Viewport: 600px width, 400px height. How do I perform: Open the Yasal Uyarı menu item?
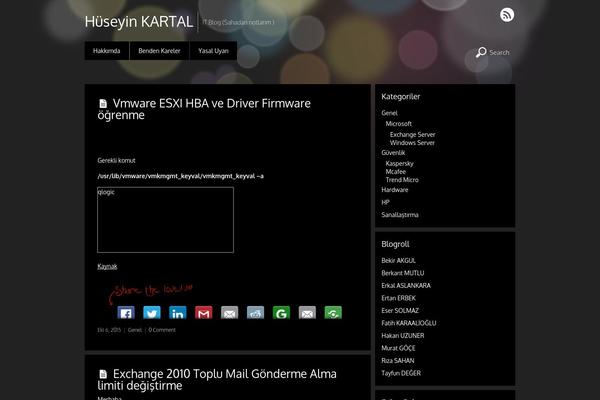tap(213, 51)
